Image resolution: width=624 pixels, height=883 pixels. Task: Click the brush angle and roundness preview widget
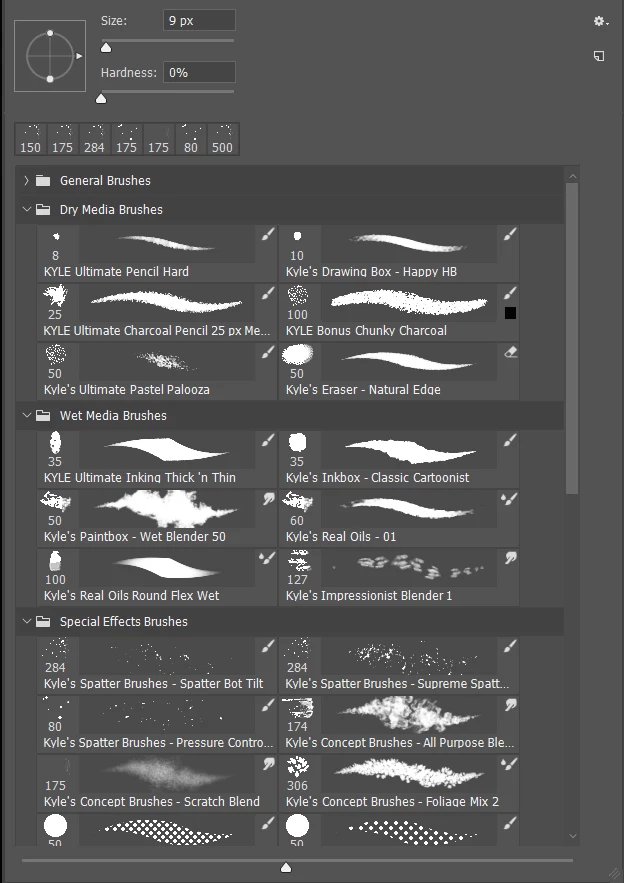click(50, 56)
